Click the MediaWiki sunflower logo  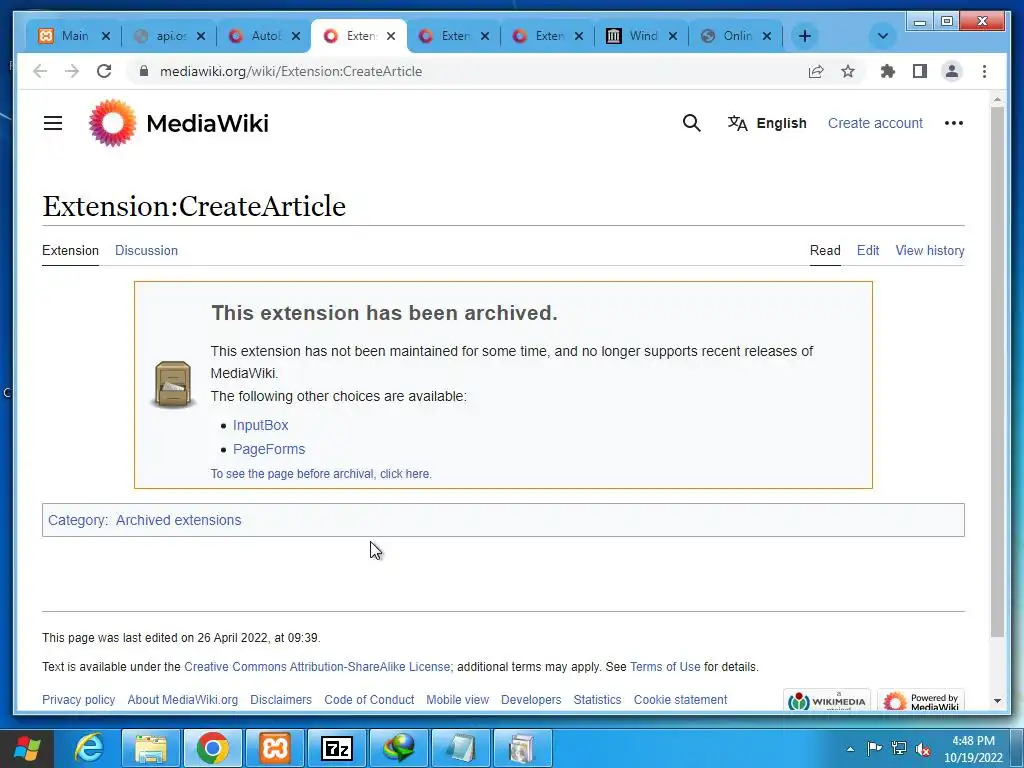112,123
